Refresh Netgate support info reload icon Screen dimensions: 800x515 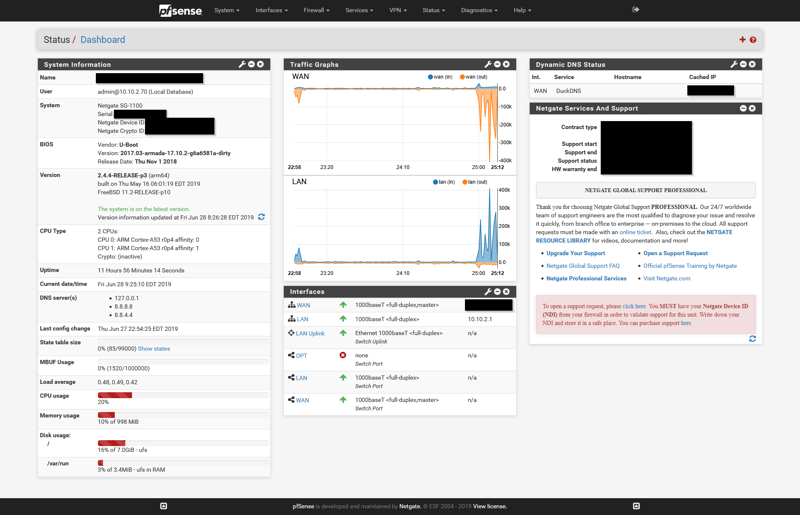click(752, 338)
